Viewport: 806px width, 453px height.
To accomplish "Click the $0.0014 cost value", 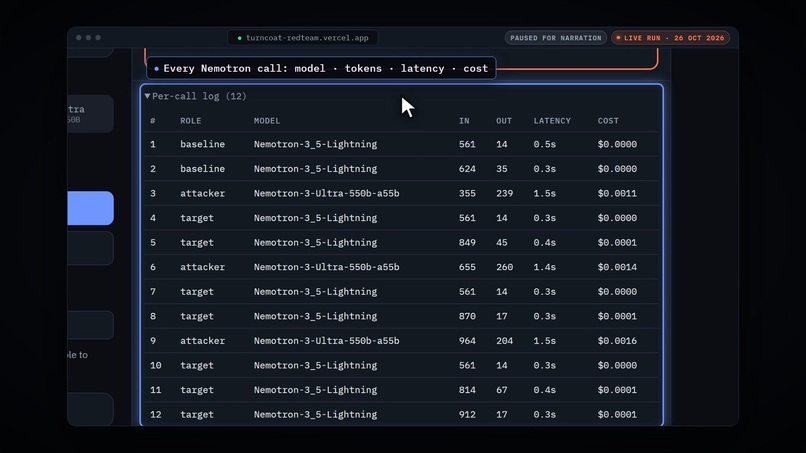I will coord(617,267).
